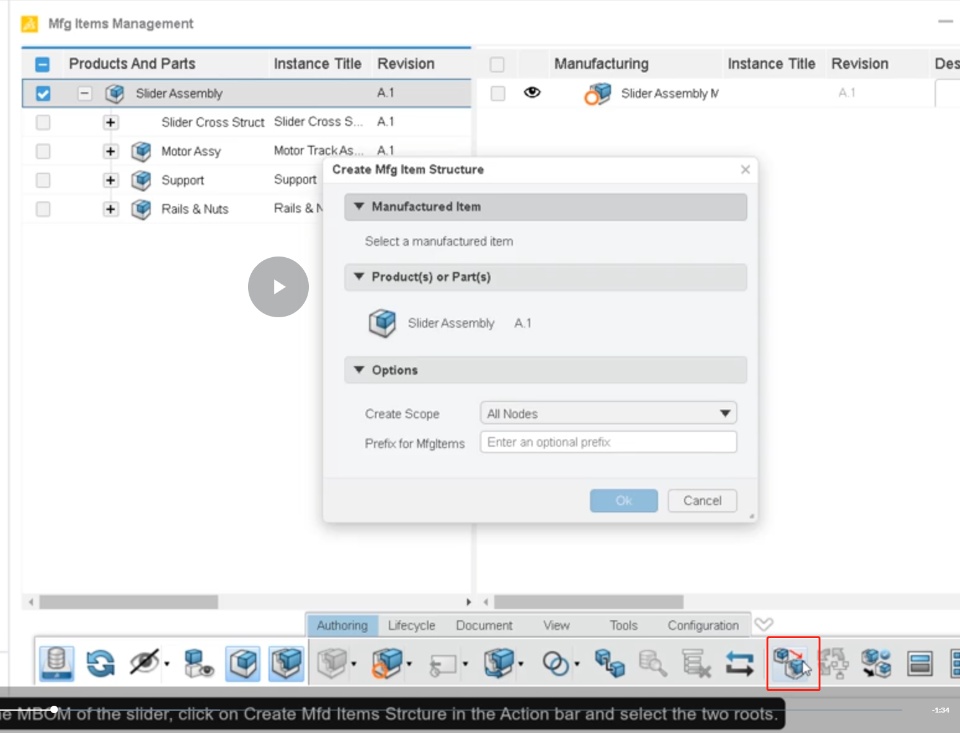Switch to the Lifecycle tab
This screenshot has width=960, height=733.
point(411,625)
